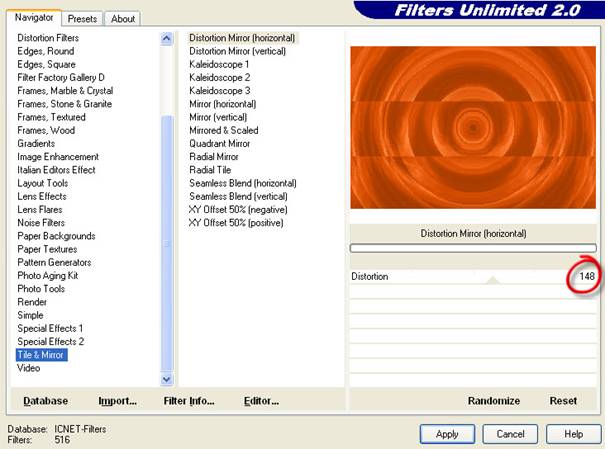Image resolution: width=605 pixels, height=449 pixels.
Task: Open the Editor... button
Action: pyautogui.click(x=261, y=401)
